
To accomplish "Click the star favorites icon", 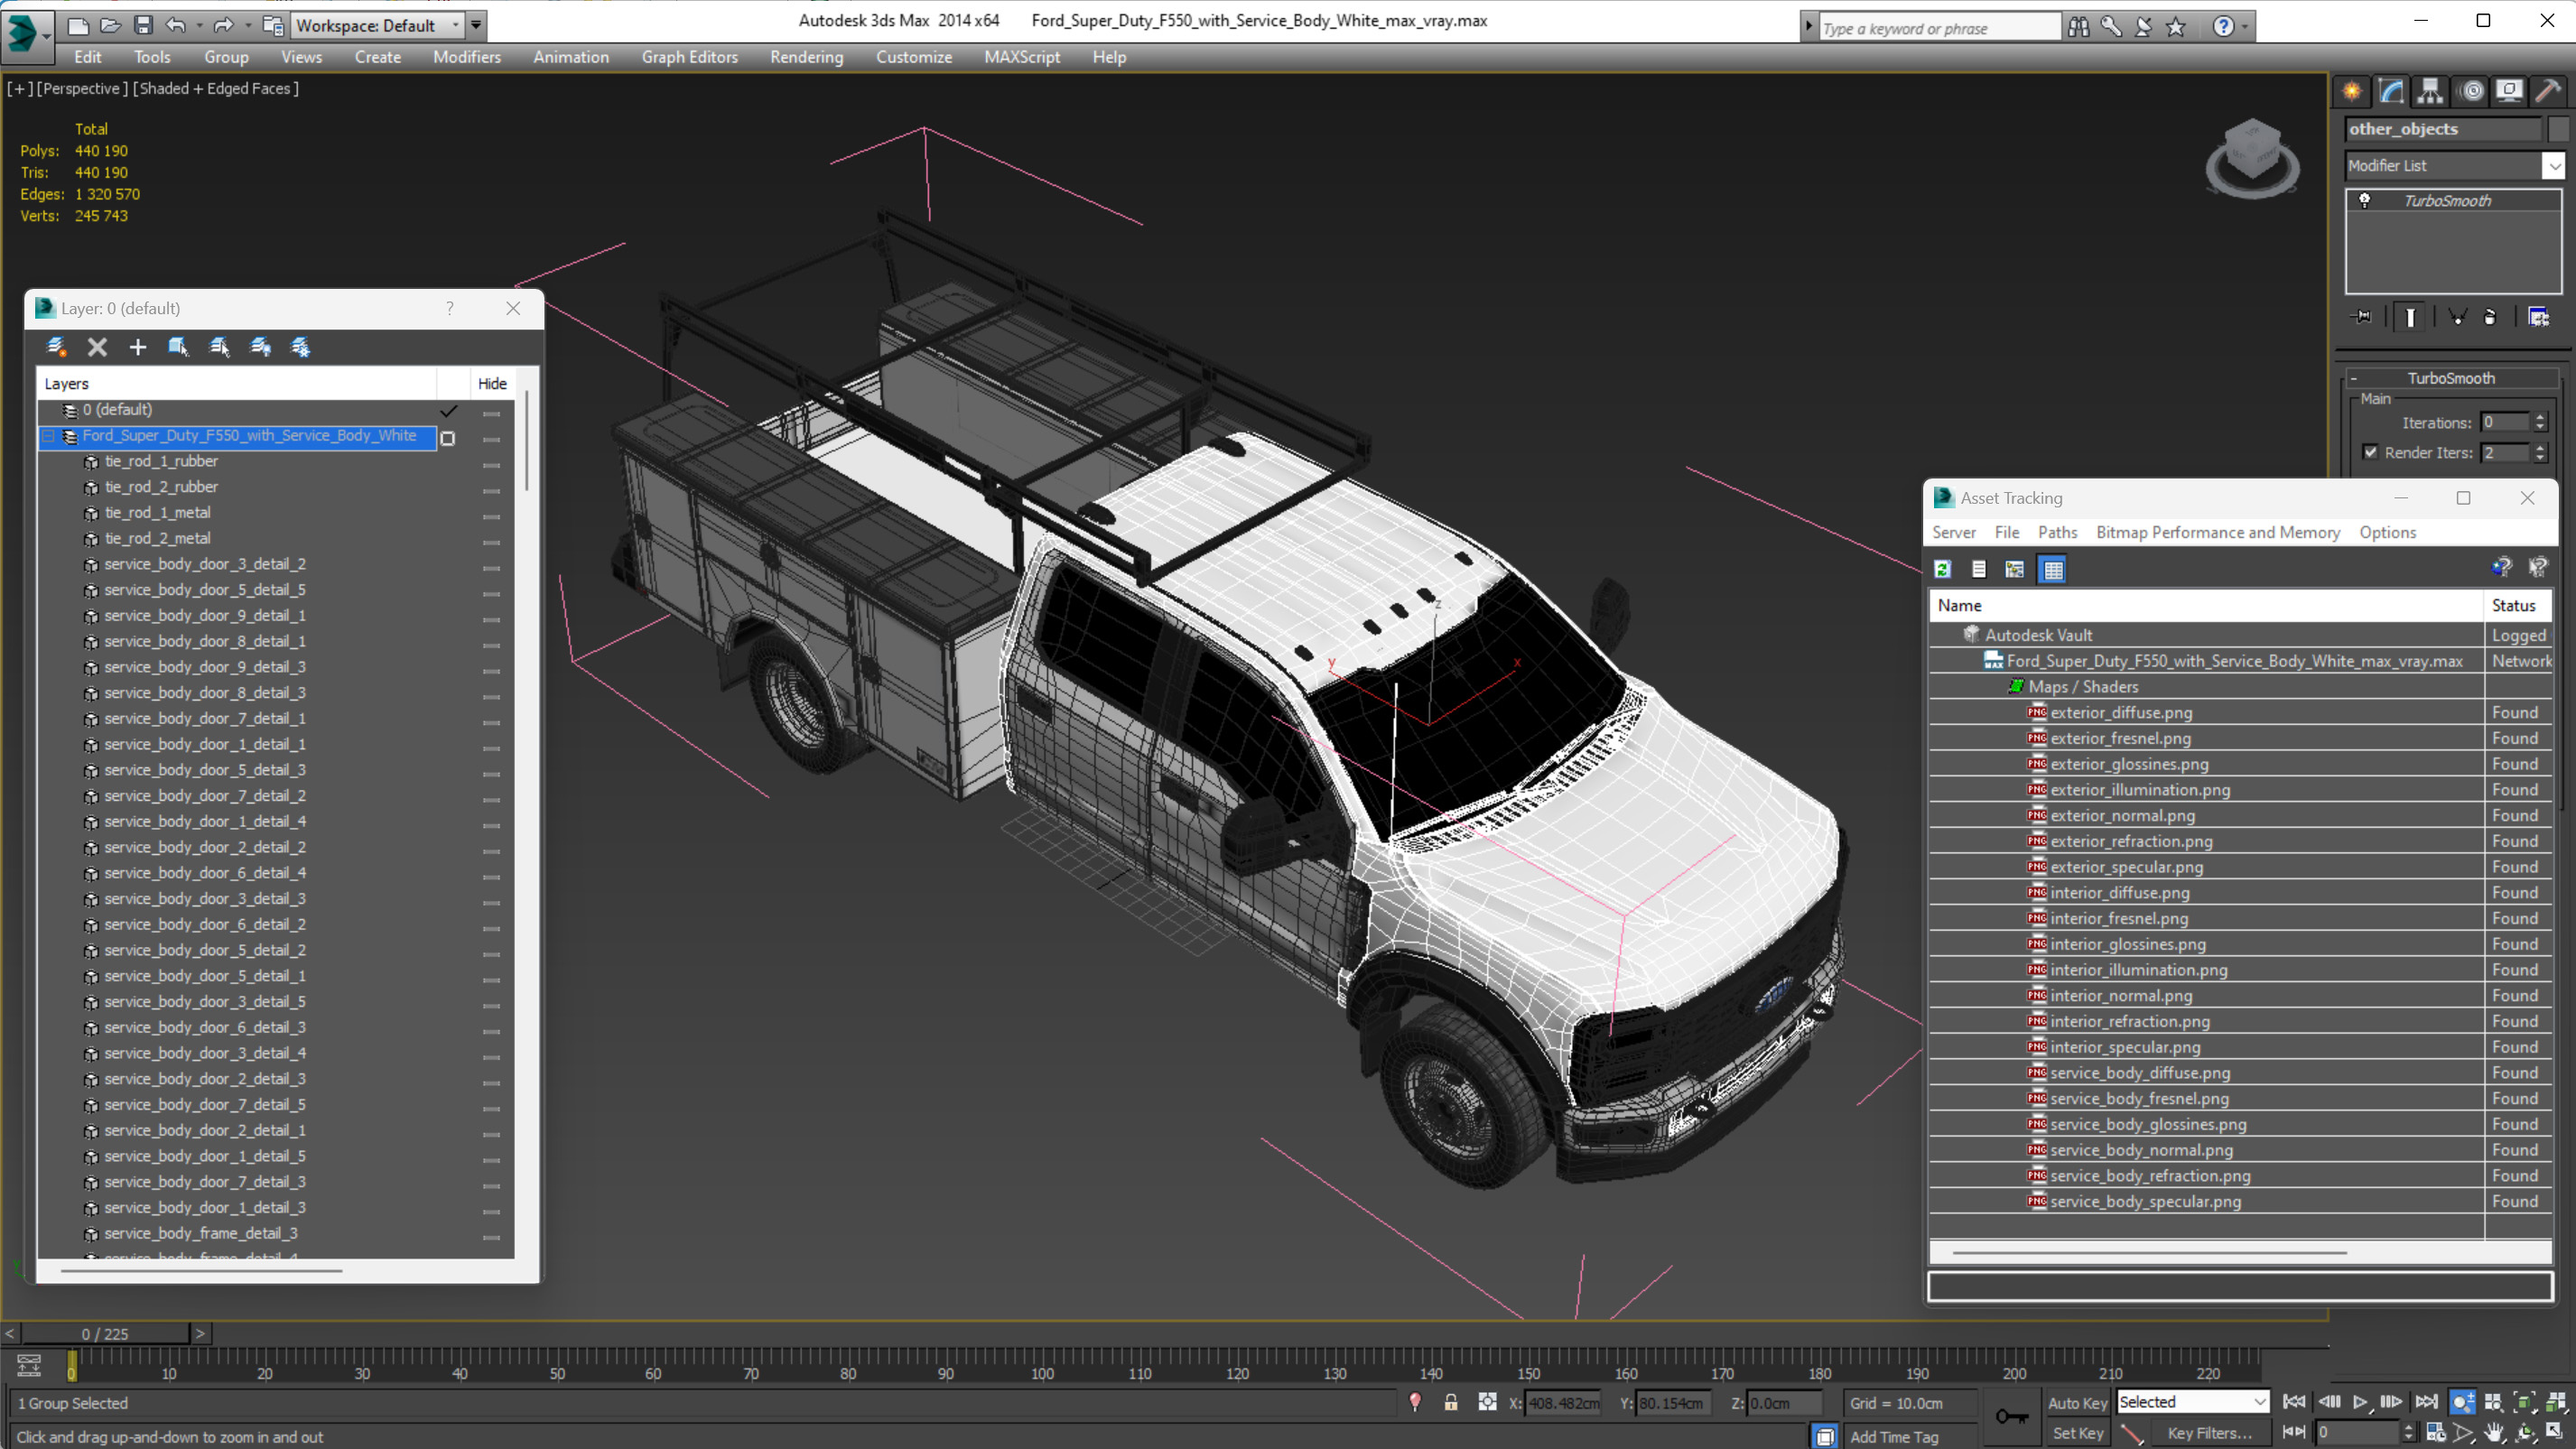I will (2175, 27).
